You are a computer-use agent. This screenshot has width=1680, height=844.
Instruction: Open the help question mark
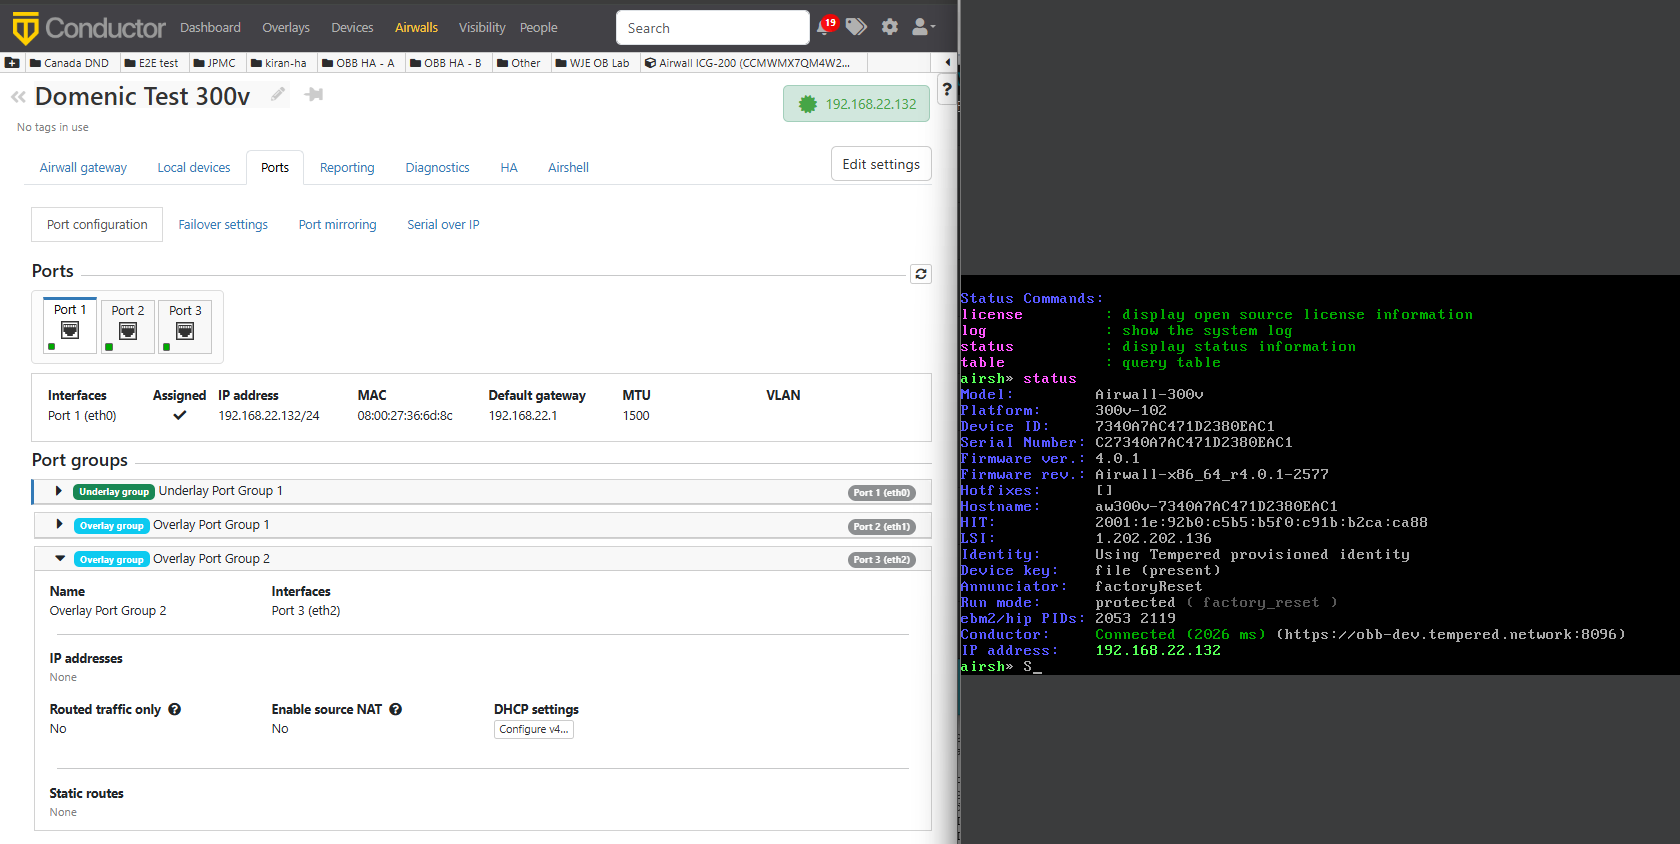[x=947, y=90]
